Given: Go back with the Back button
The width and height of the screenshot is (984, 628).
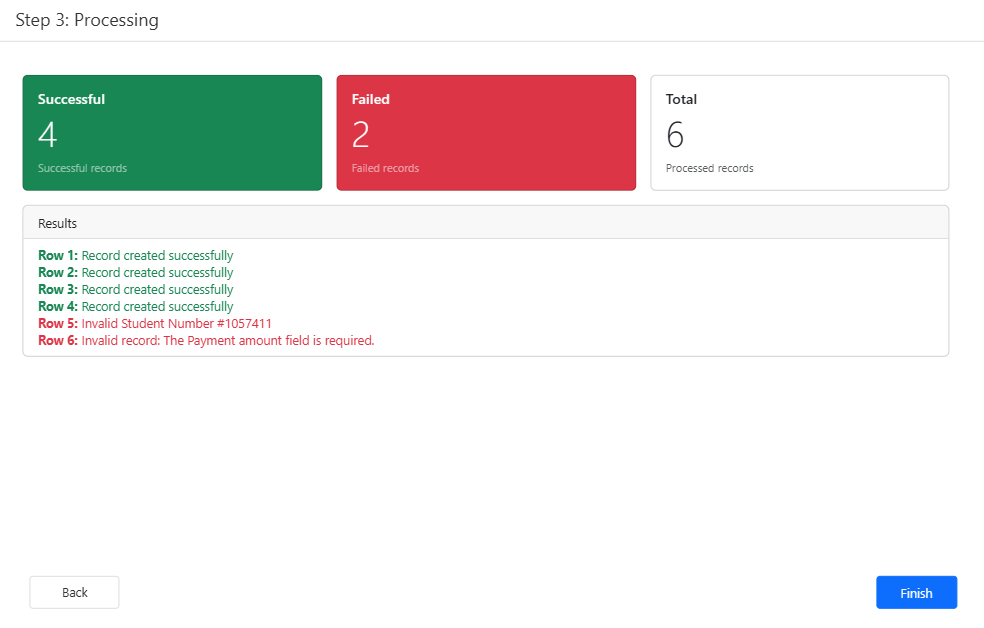Looking at the screenshot, I should [75, 592].
